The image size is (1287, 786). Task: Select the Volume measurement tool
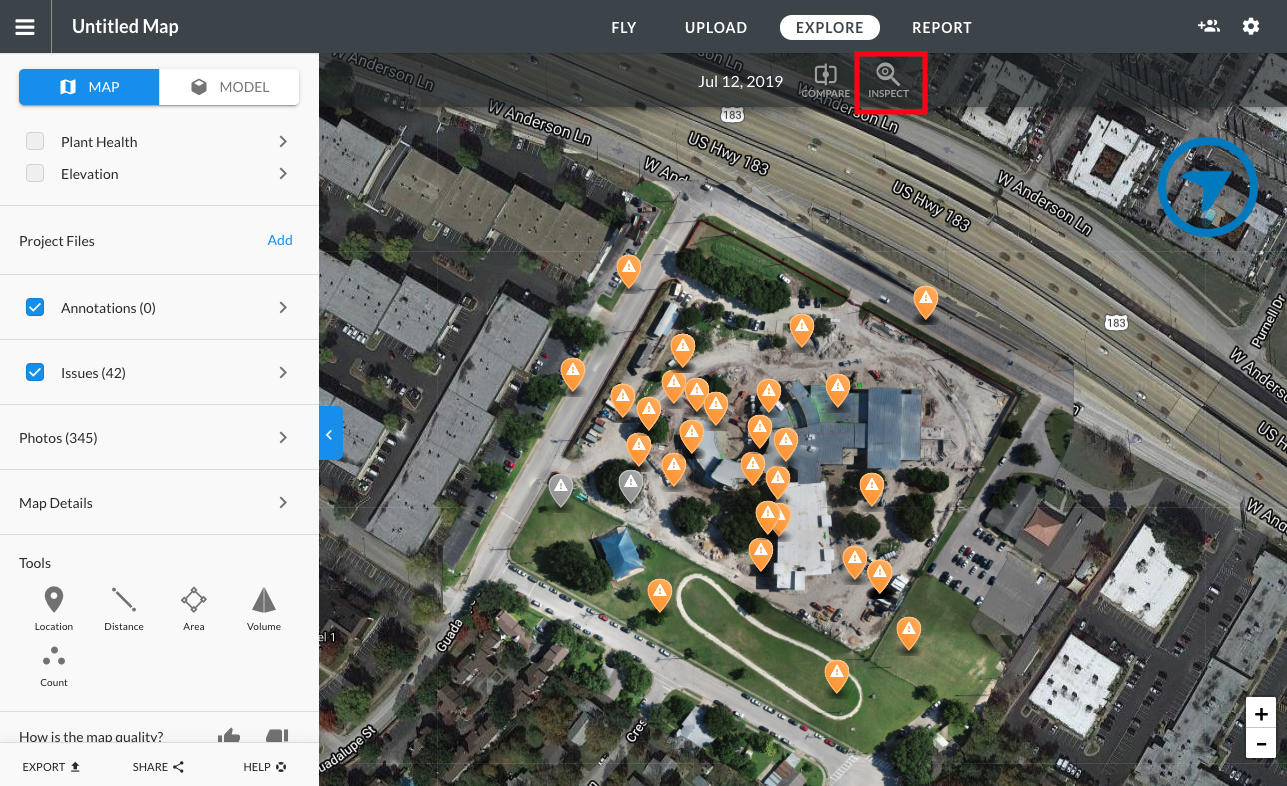[264, 609]
